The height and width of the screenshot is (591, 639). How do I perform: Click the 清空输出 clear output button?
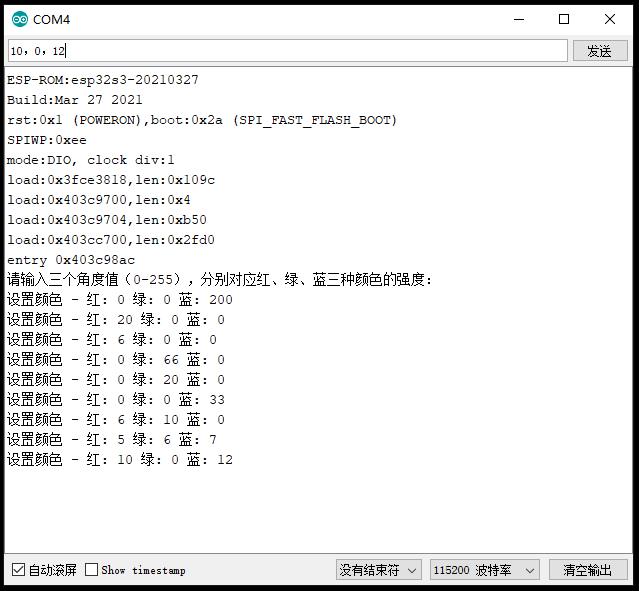(588, 570)
